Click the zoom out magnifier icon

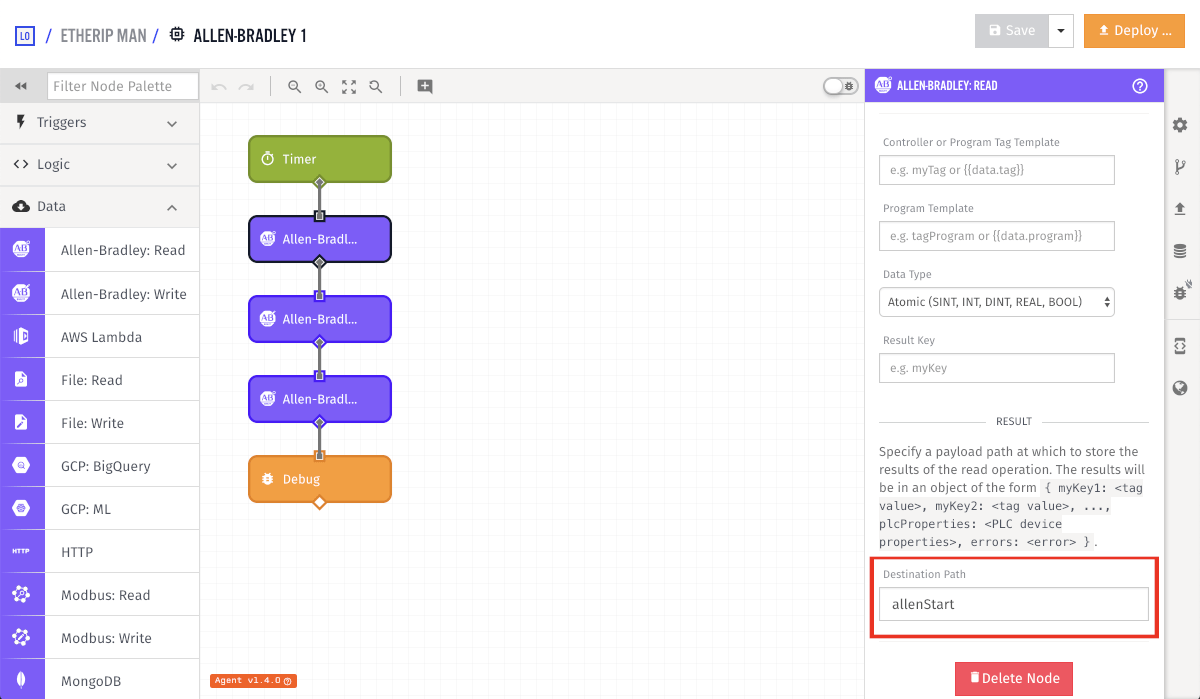pos(295,87)
